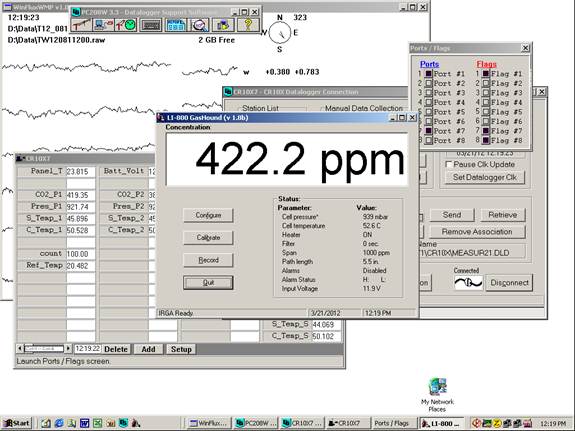Click the Remove Association button
575x431 pixels.
point(477,232)
